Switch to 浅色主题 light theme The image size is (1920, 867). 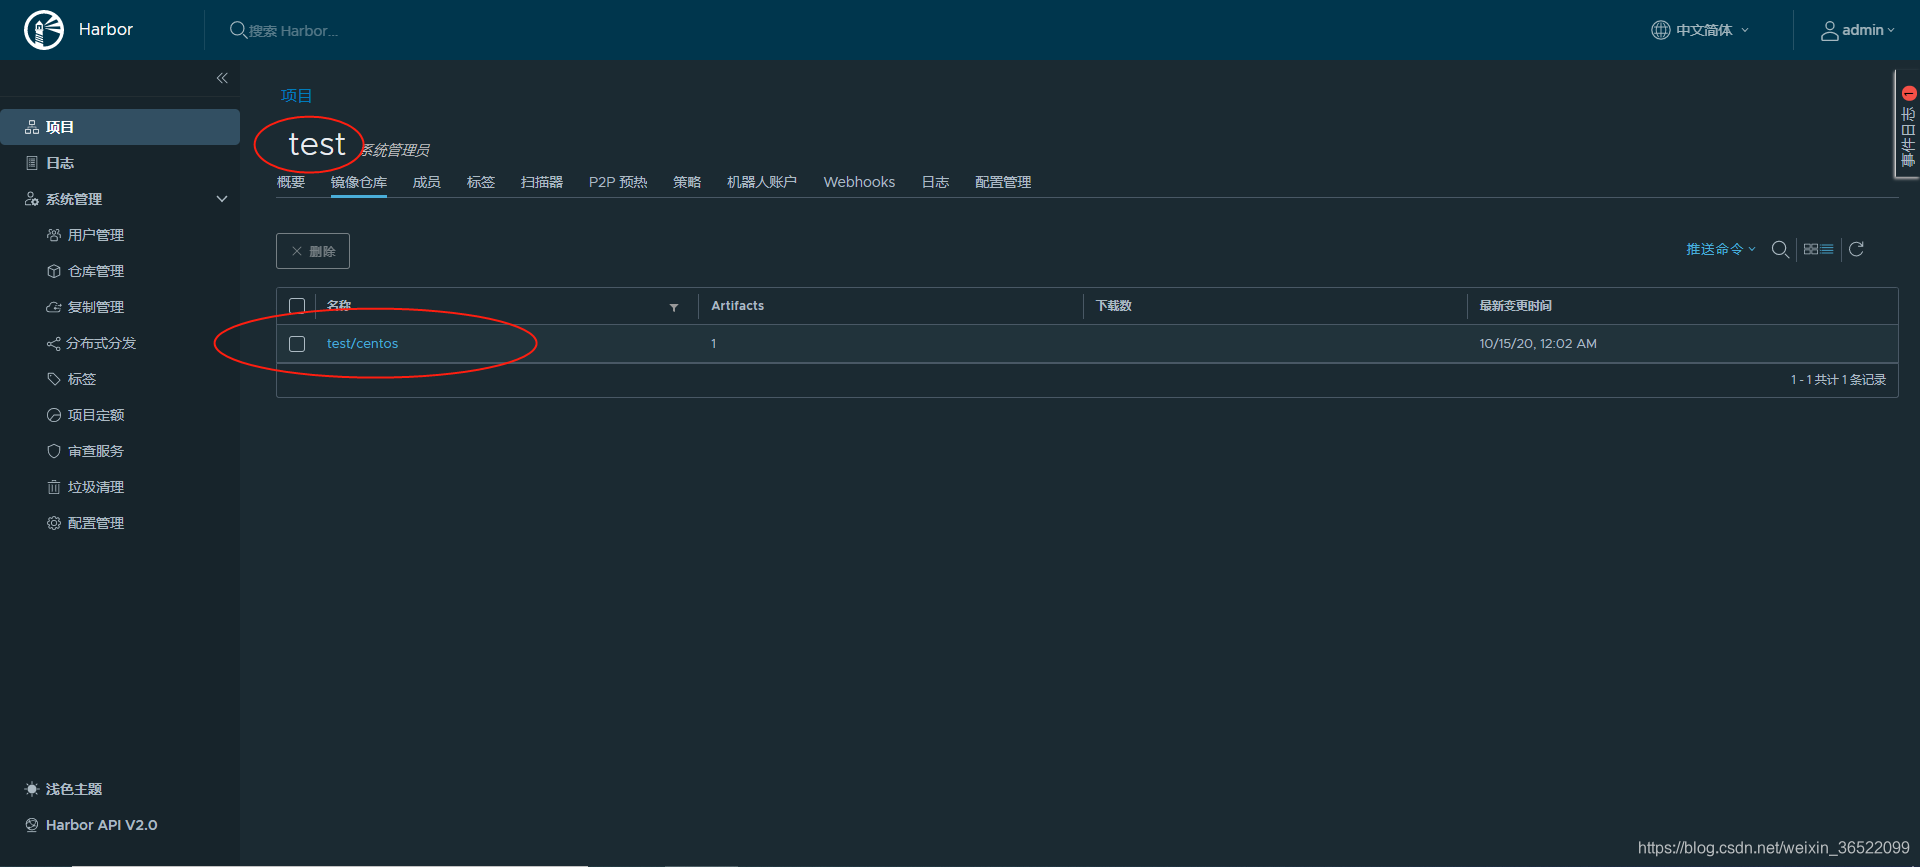click(64, 789)
